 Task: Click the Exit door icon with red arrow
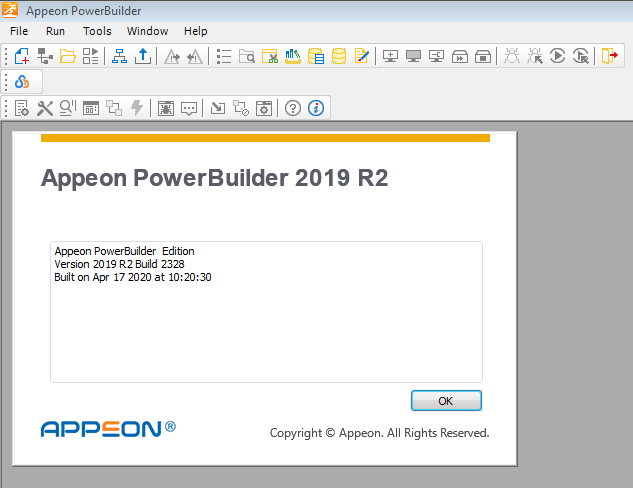coord(610,56)
